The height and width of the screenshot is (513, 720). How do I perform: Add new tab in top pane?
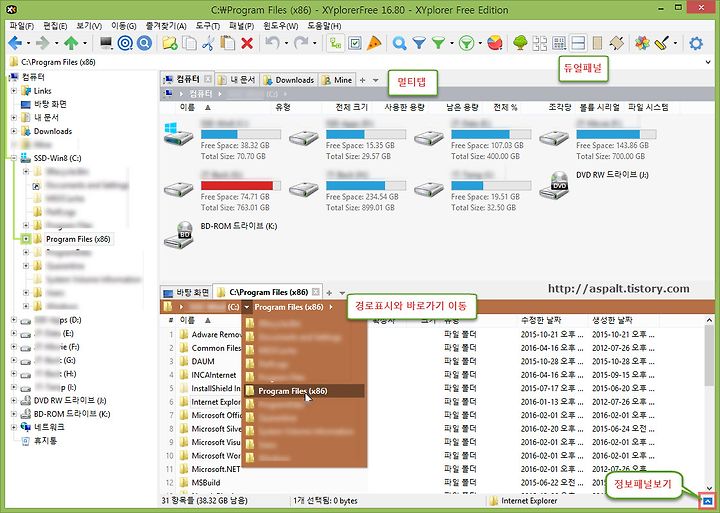(362, 80)
